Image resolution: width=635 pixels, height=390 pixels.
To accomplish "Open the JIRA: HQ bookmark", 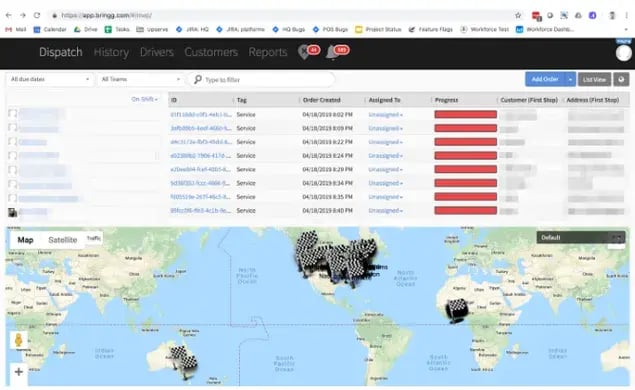I will (x=192, y=30).
